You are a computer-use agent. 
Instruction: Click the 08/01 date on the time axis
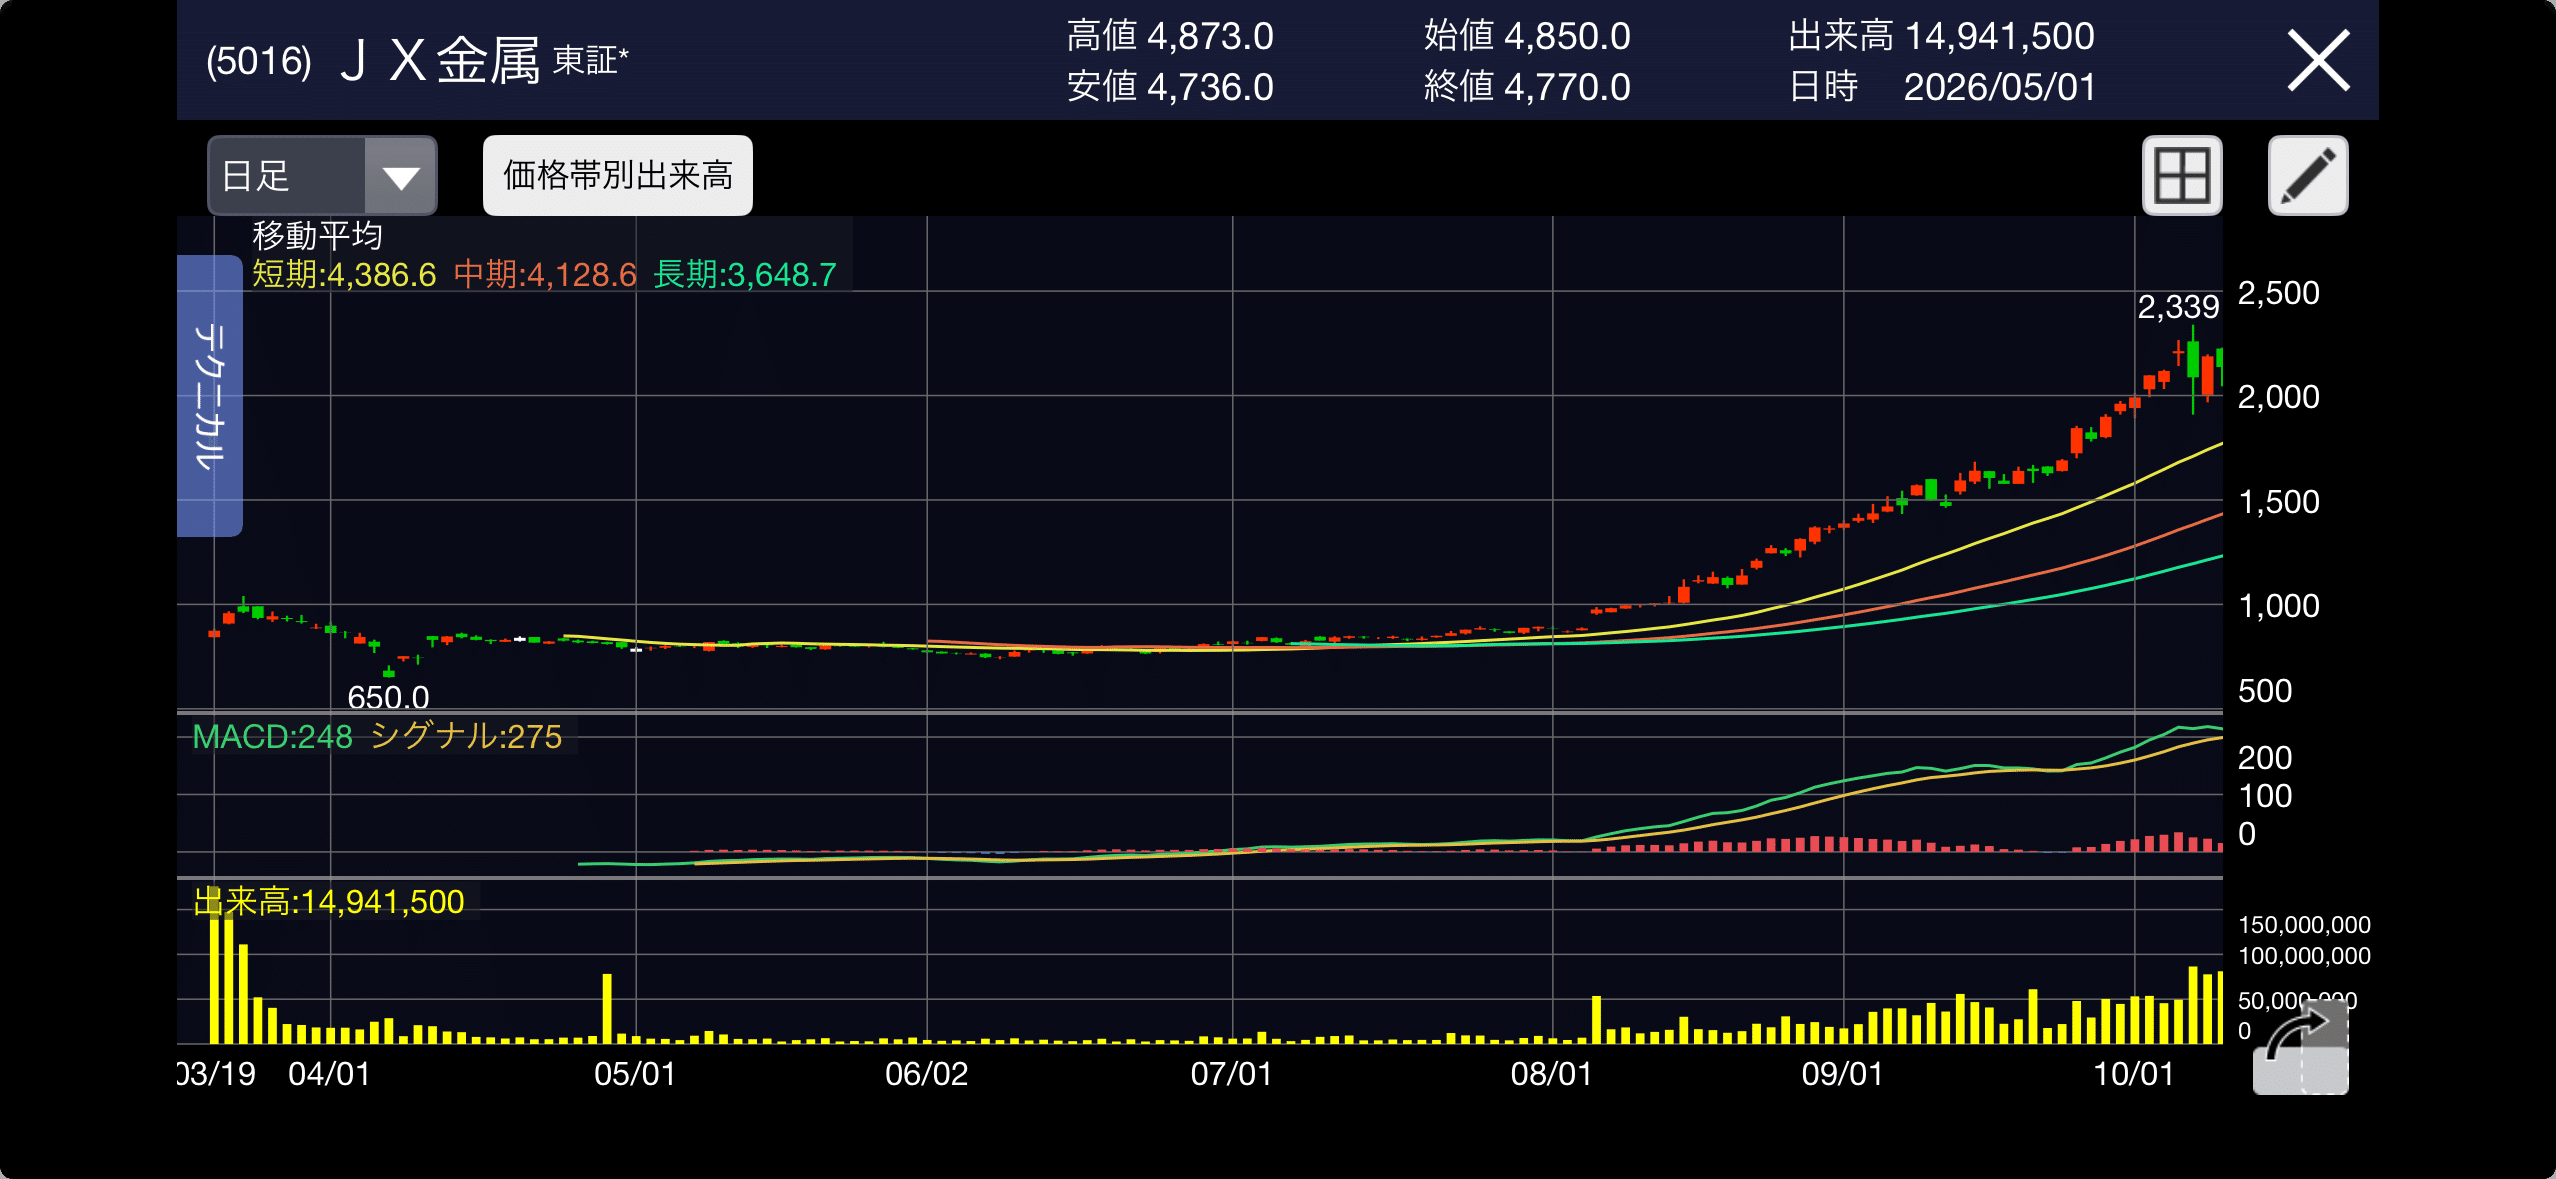click(1552, 1074)
